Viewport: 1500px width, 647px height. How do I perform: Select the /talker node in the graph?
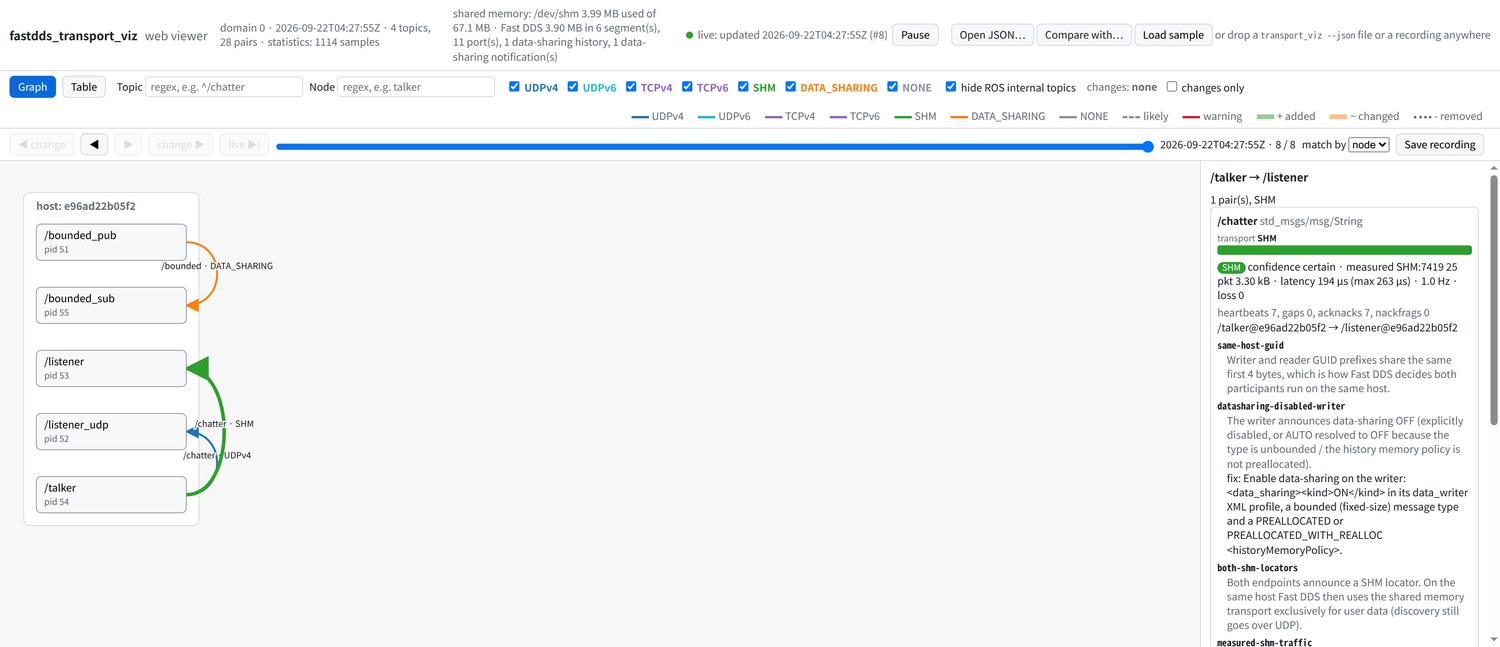[111, 494]
